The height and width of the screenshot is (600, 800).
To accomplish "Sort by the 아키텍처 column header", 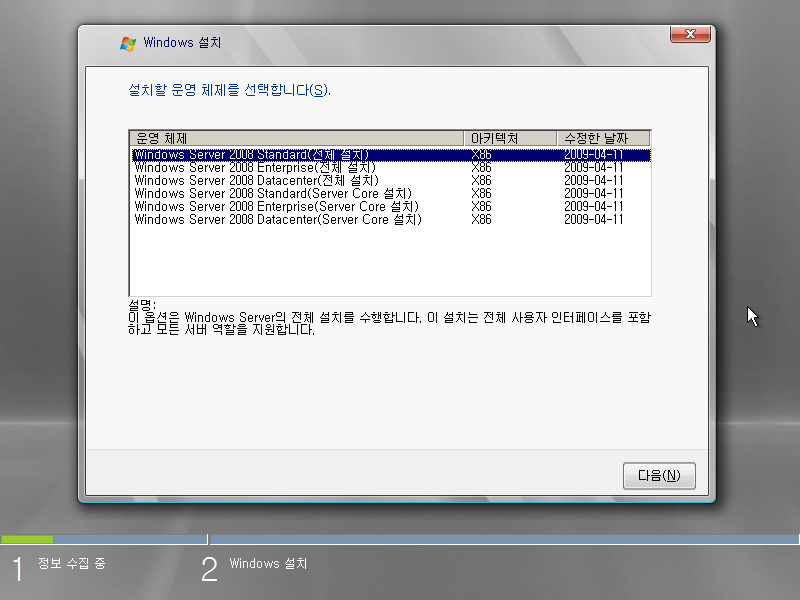I will click(x=510, y=138).
